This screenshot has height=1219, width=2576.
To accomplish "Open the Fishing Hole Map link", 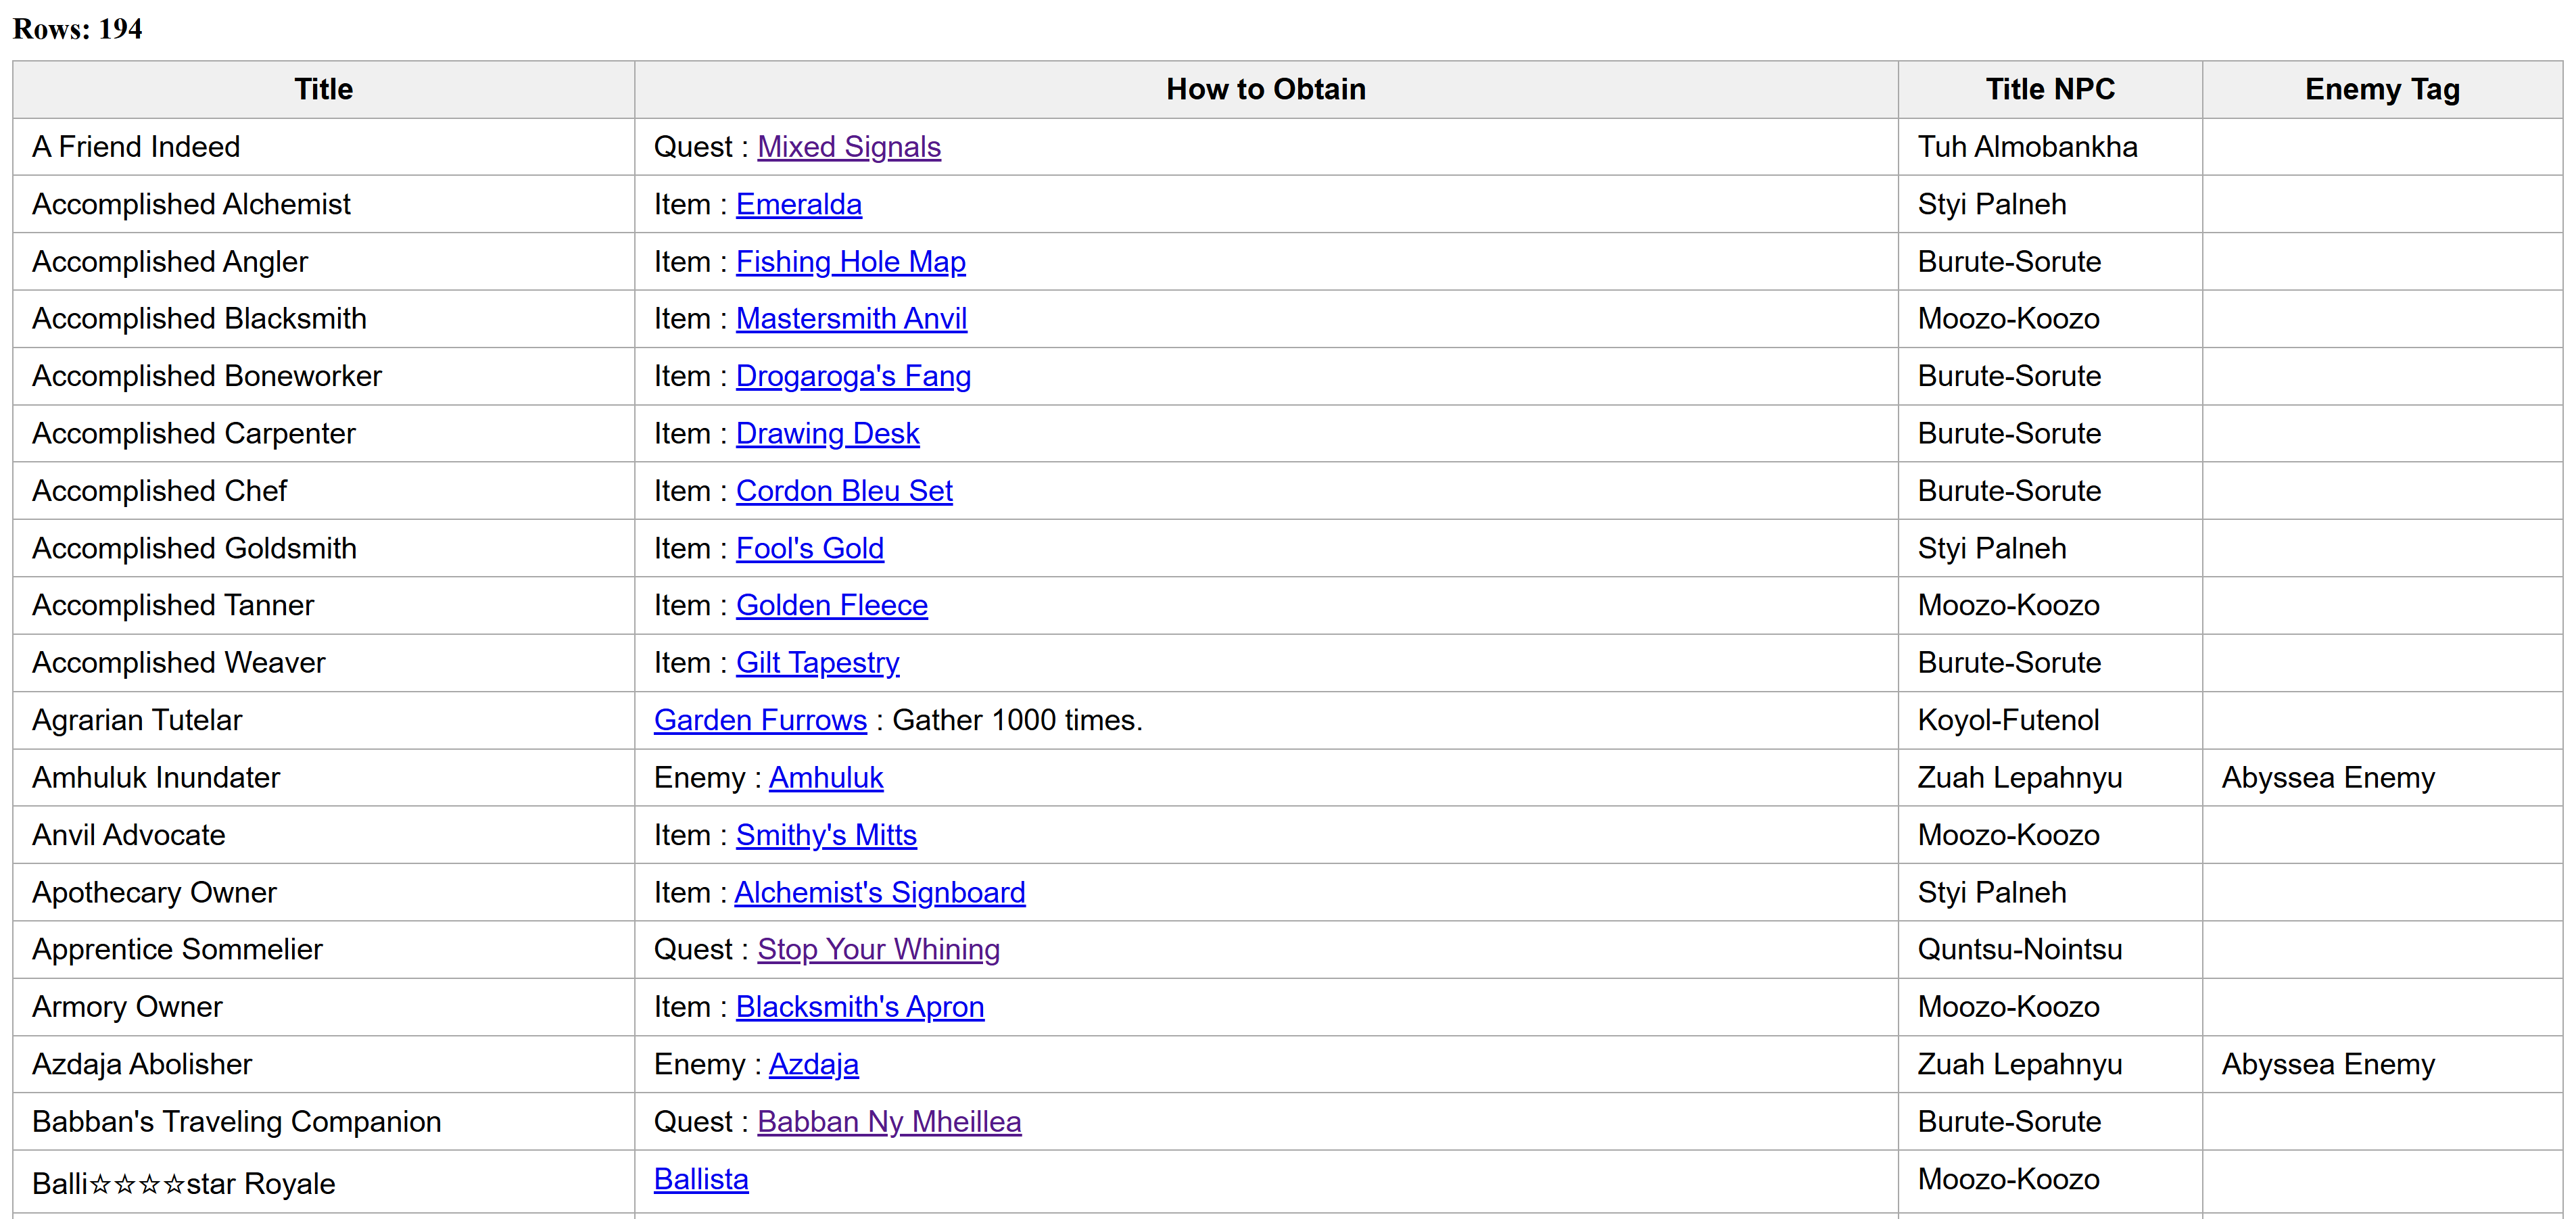I will pos(850,262).
